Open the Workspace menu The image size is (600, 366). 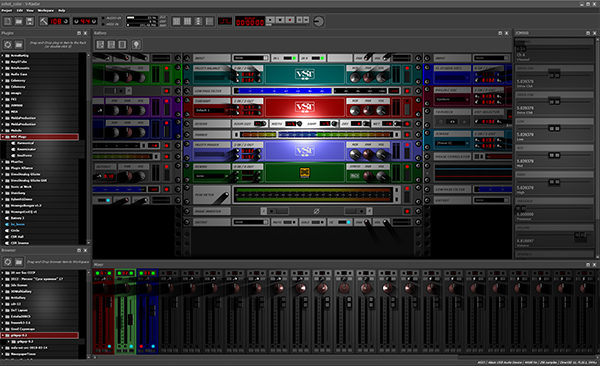coord(46,10)
